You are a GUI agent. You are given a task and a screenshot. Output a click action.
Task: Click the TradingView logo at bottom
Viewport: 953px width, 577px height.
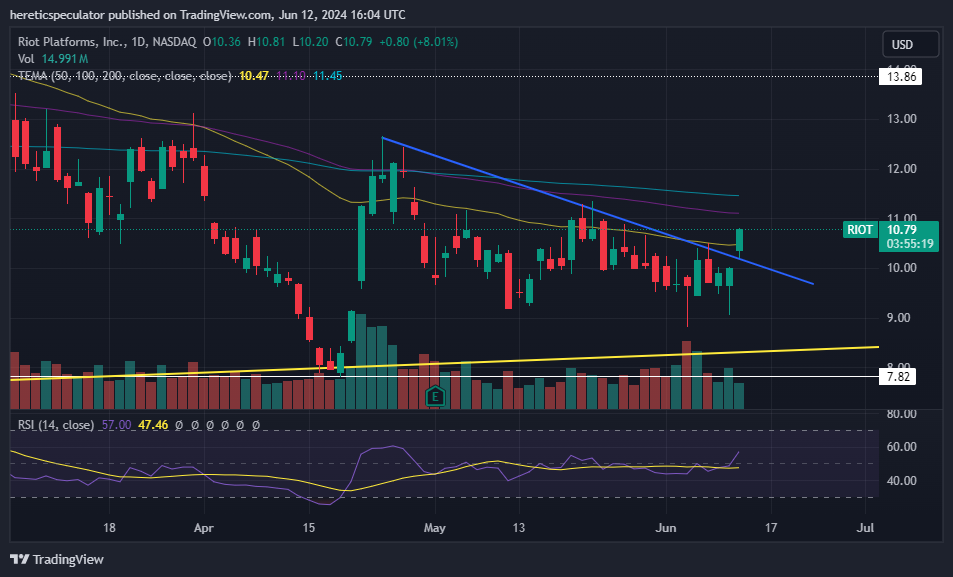click(x=57, y=559)
